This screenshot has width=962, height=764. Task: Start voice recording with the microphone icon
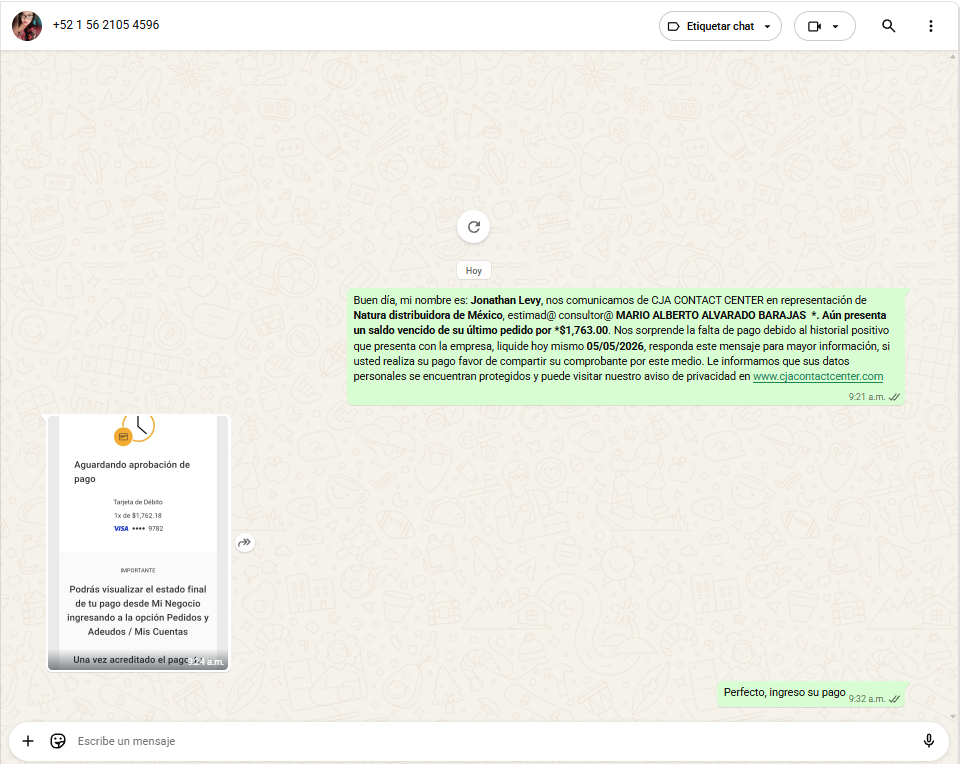tap(929, 741)
